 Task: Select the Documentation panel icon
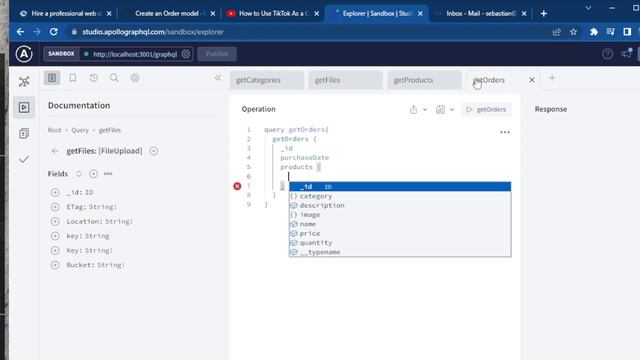click(x=52, y=78)
